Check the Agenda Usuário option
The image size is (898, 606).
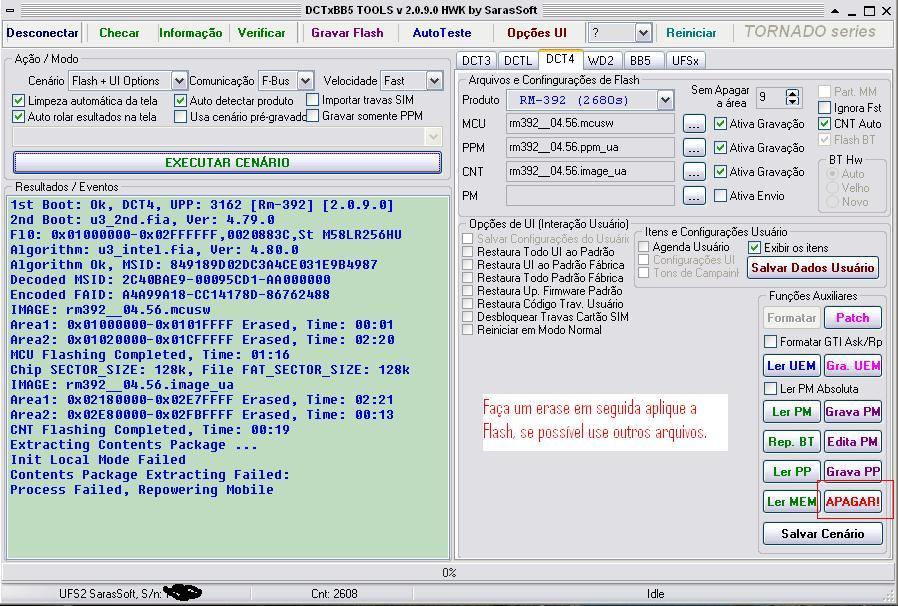(x=644, y=247)
